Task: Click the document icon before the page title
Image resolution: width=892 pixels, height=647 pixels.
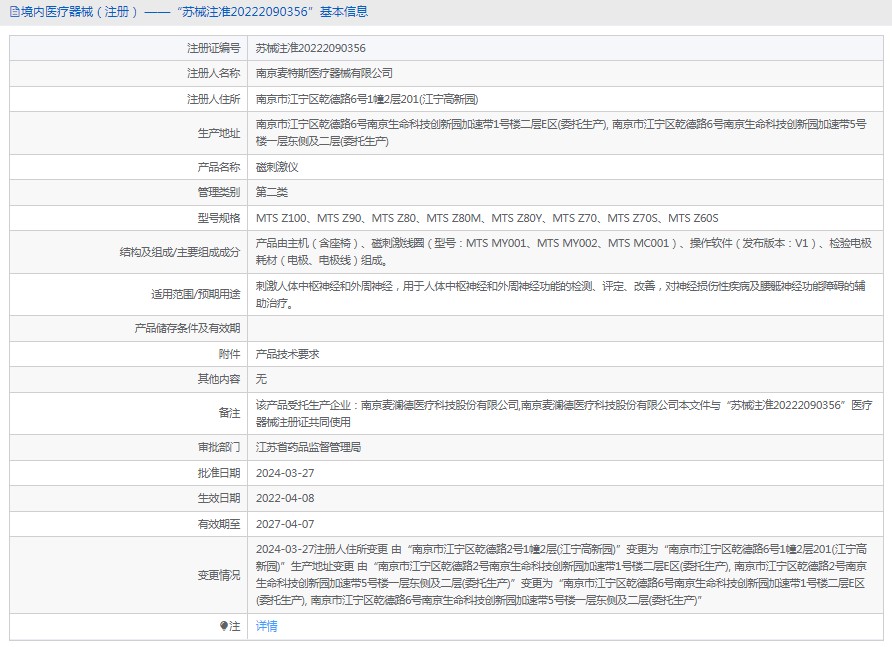Action: [15, 12]
